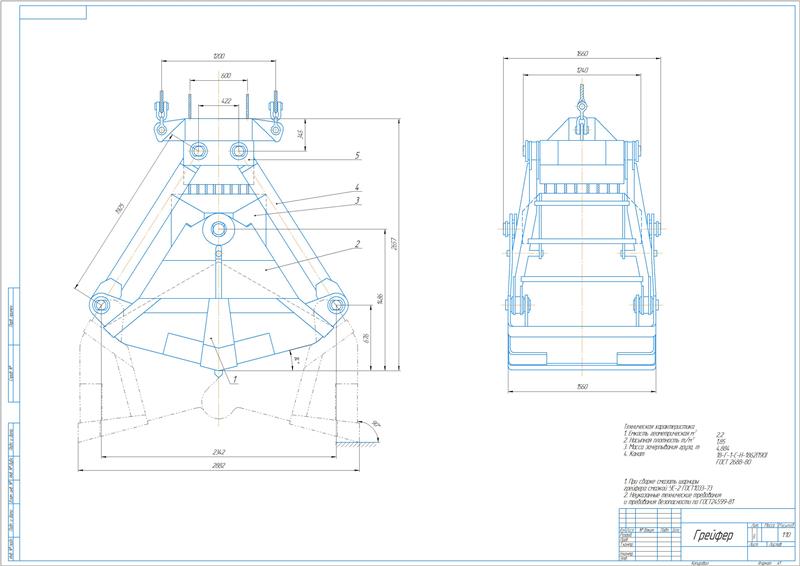The height and width of the screenshot is (566, 800).
Task: Click the part callout number 5
Action: tap(358, 155)
